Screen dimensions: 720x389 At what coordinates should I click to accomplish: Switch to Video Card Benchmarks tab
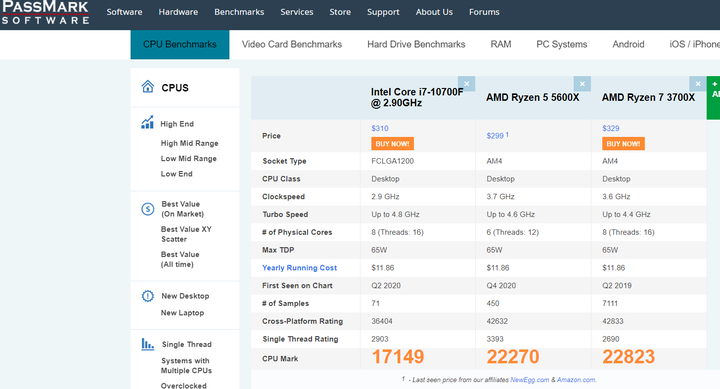[292, 45]
